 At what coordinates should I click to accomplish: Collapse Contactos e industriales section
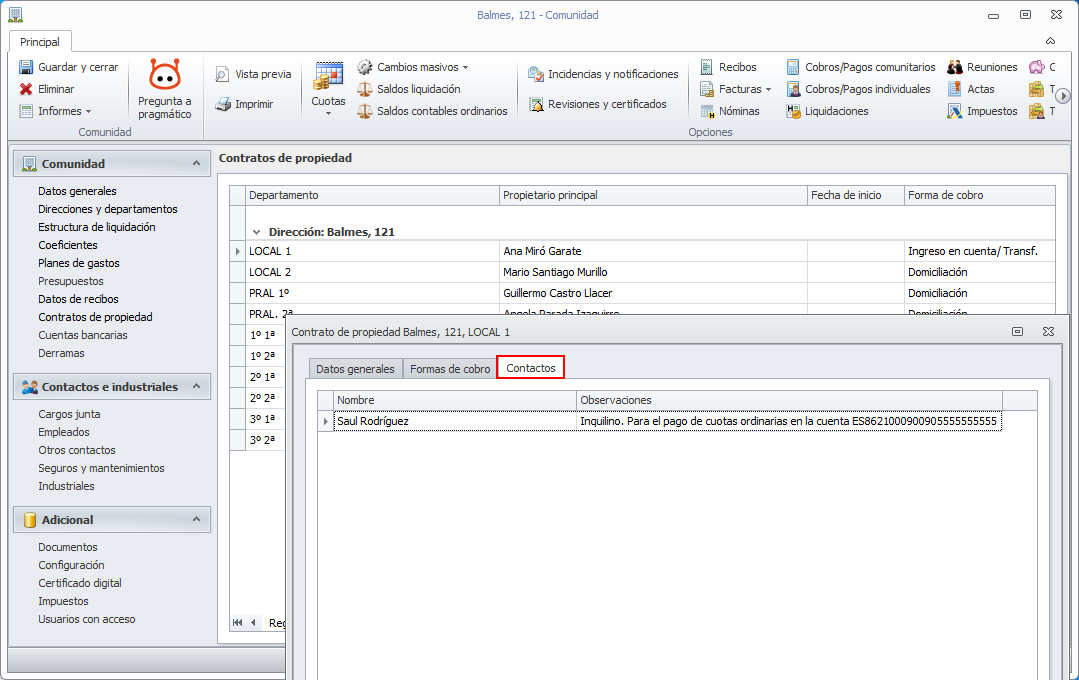196,387
